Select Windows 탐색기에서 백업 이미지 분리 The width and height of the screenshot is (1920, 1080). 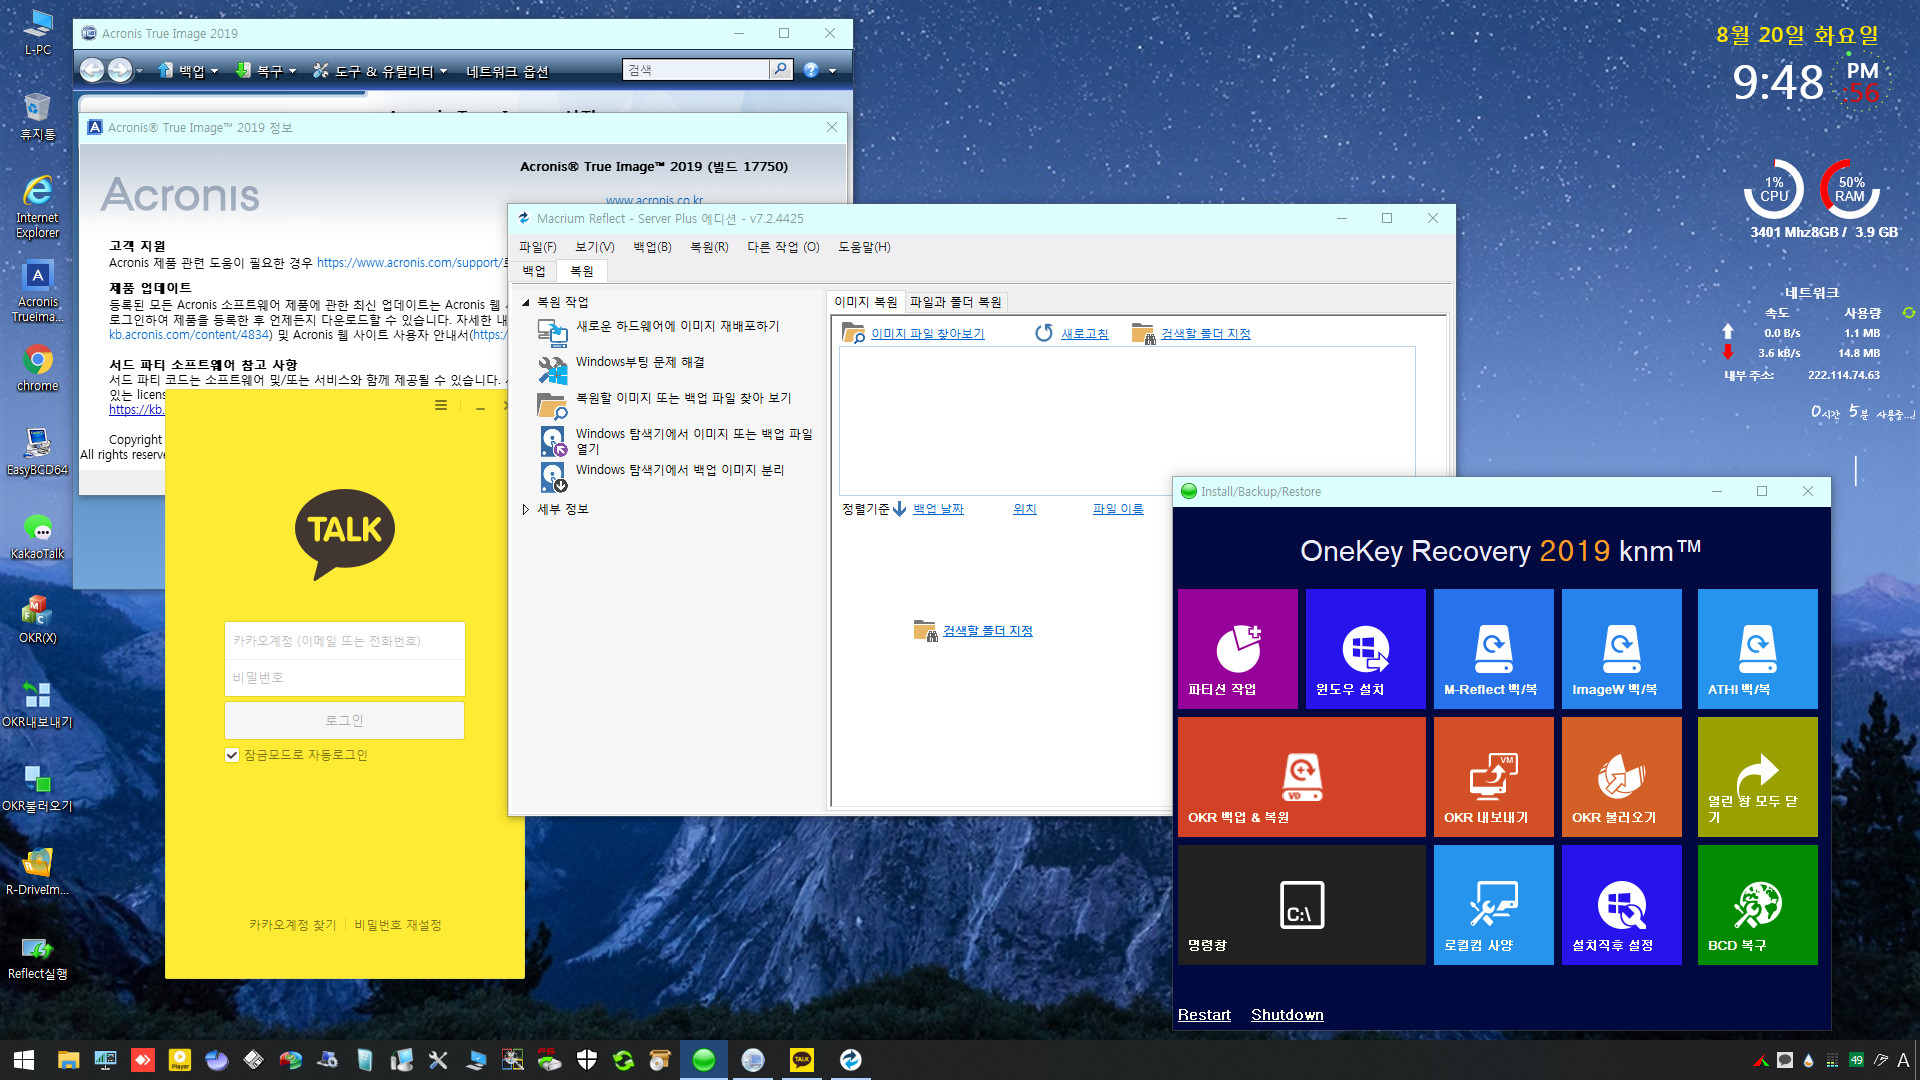click(680, 470)
